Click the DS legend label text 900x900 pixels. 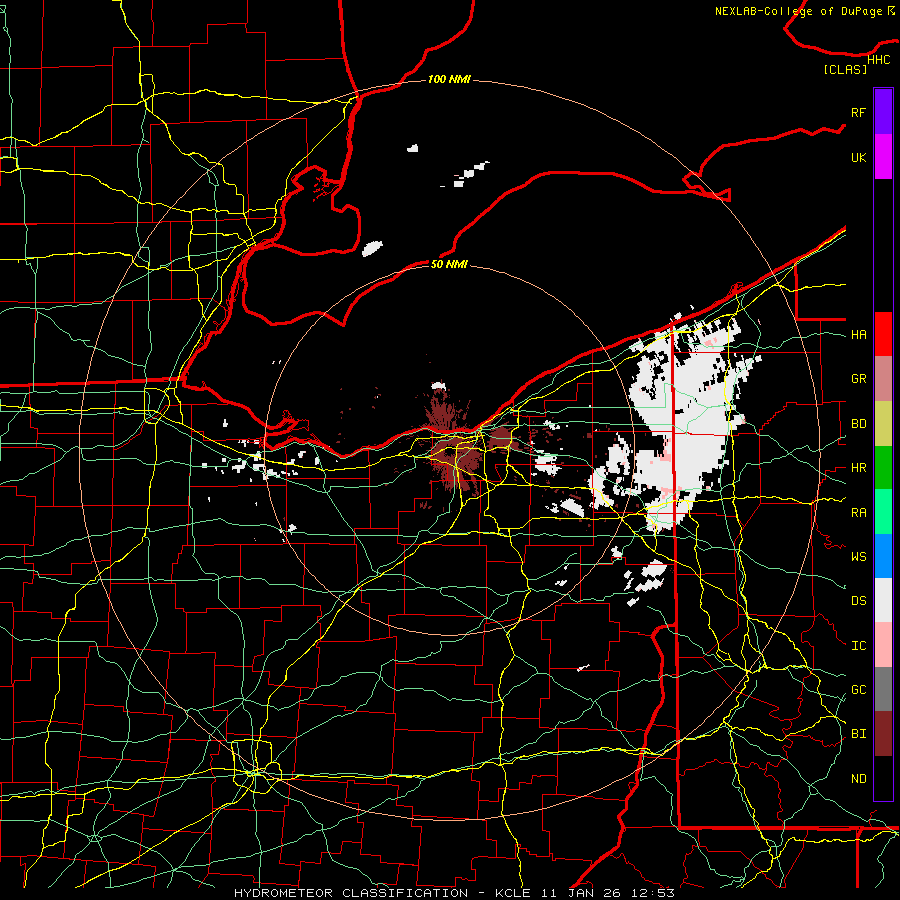tap(858, 601)
